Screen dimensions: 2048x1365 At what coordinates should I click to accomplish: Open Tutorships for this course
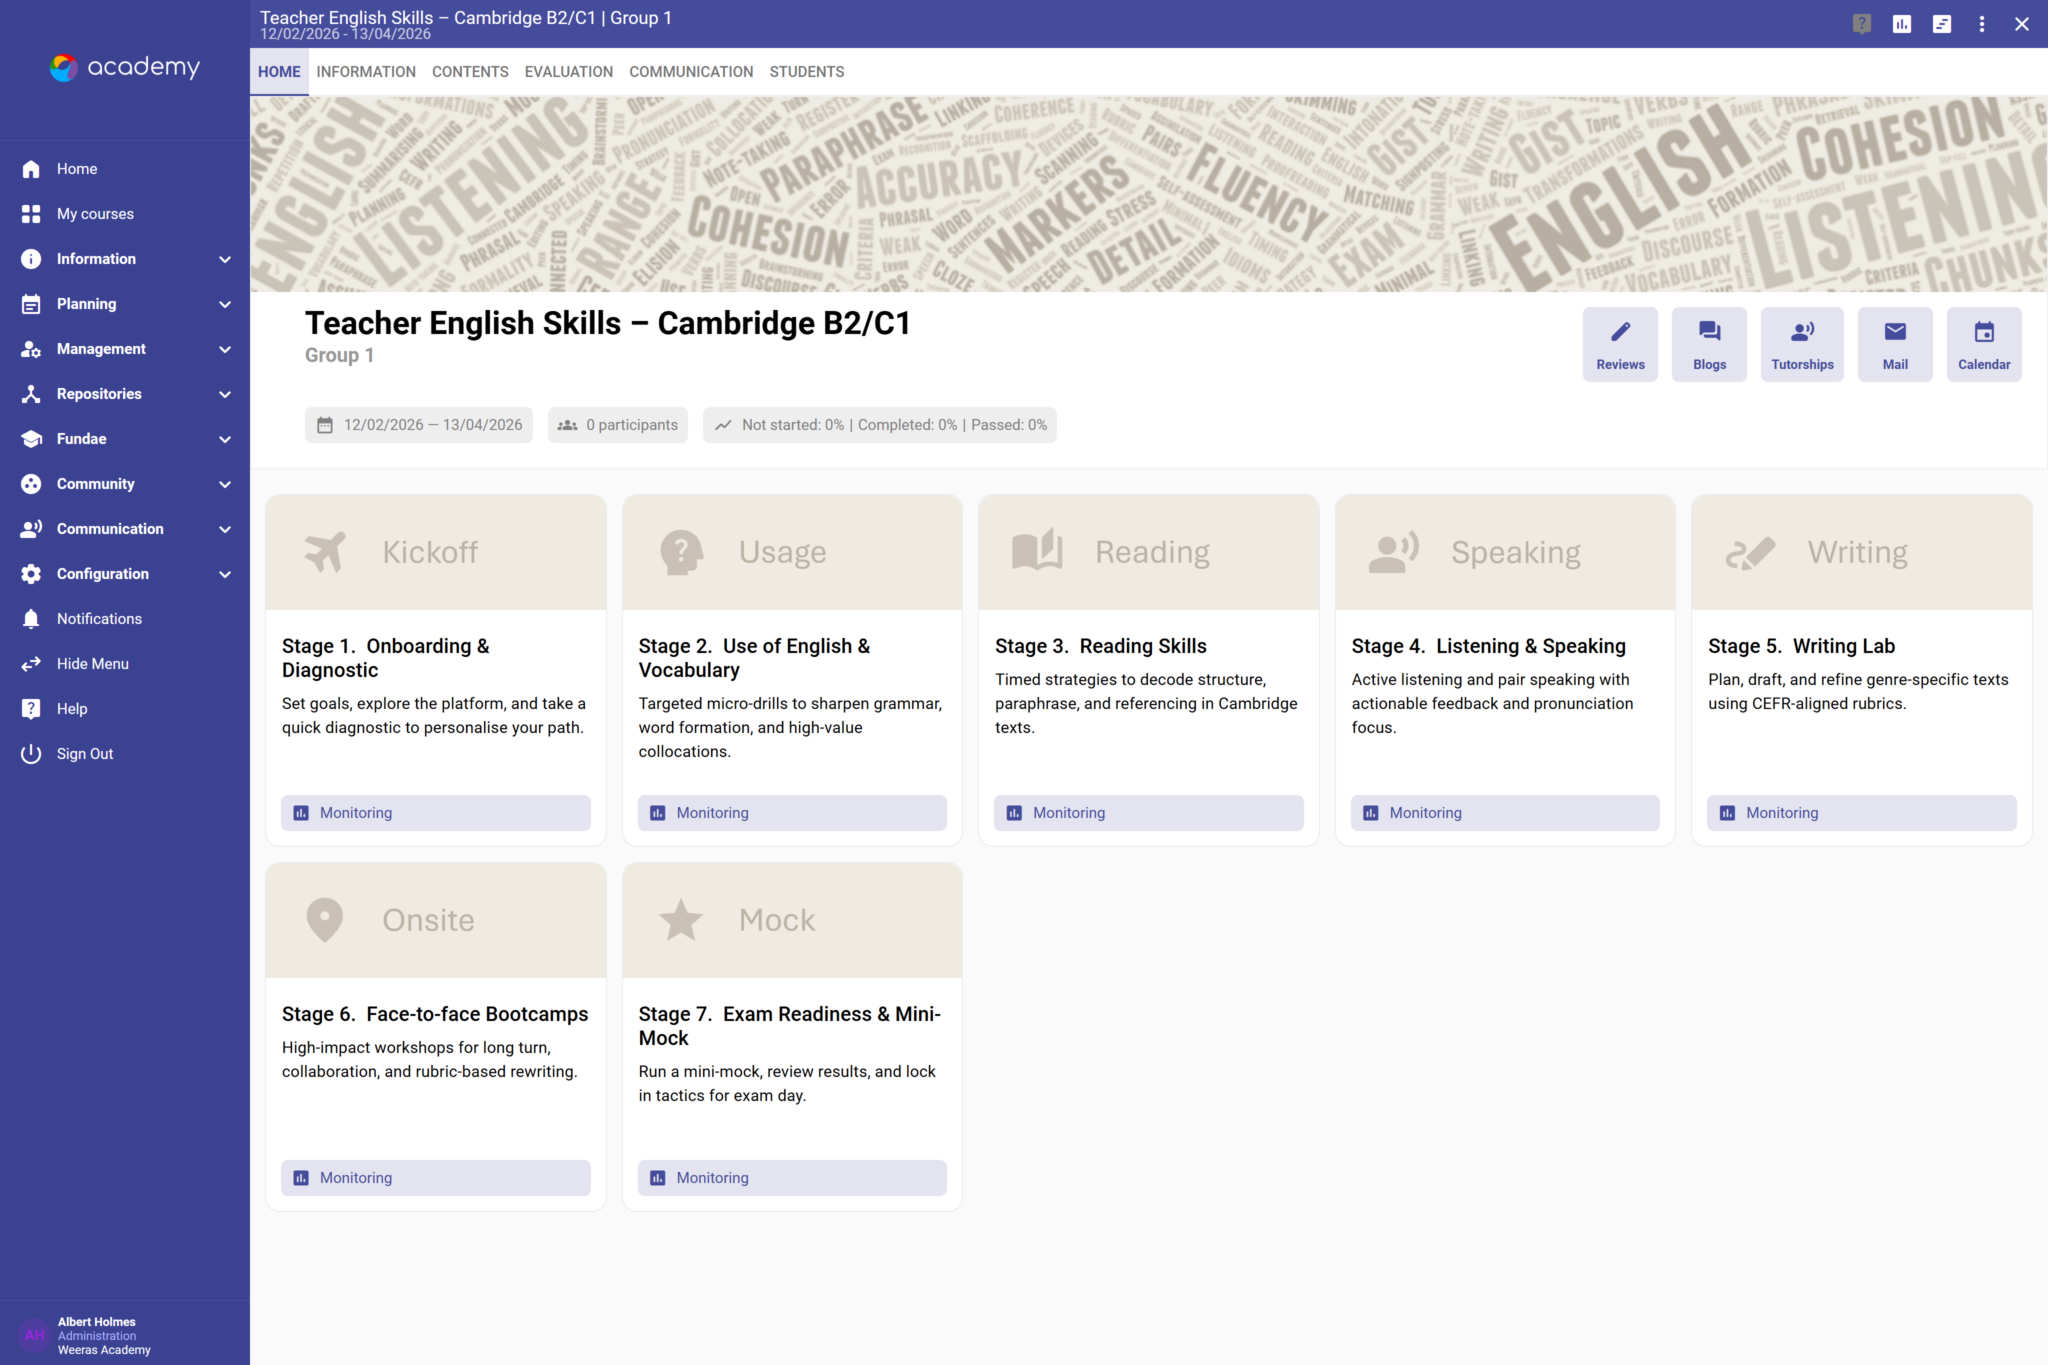(1801, 343)
